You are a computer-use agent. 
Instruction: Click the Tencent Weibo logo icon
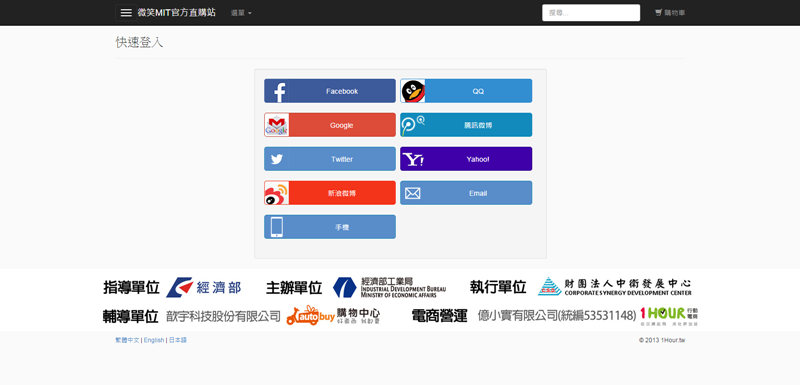(413, 125)
